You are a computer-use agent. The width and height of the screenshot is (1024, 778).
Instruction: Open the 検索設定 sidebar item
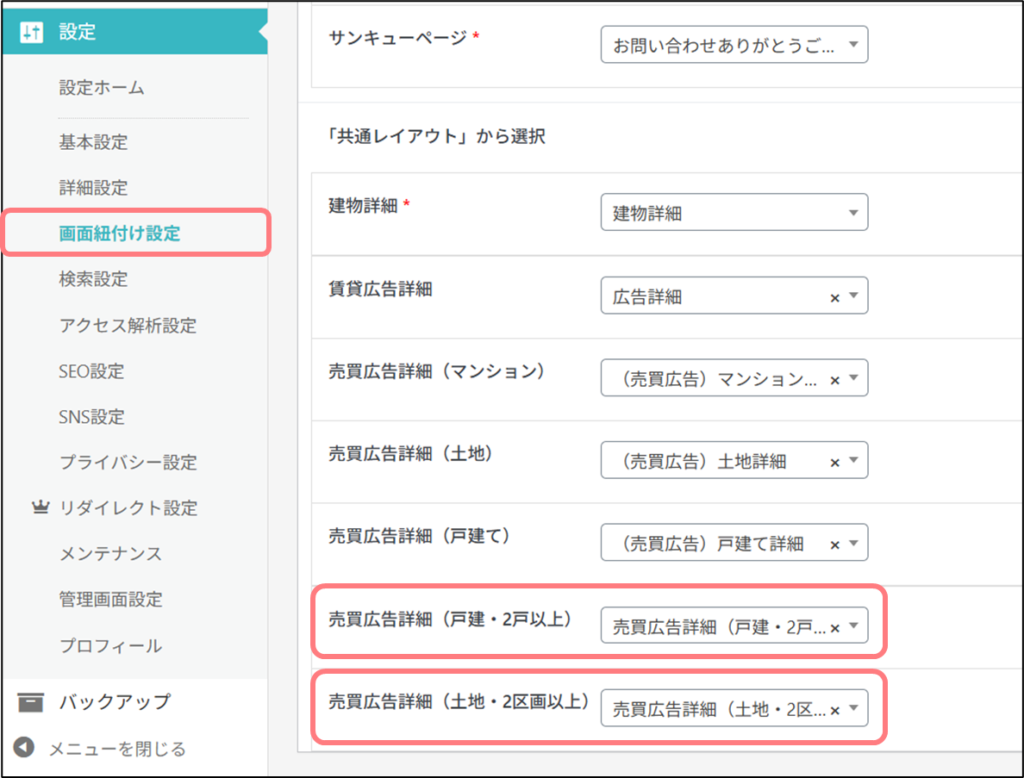93,279
